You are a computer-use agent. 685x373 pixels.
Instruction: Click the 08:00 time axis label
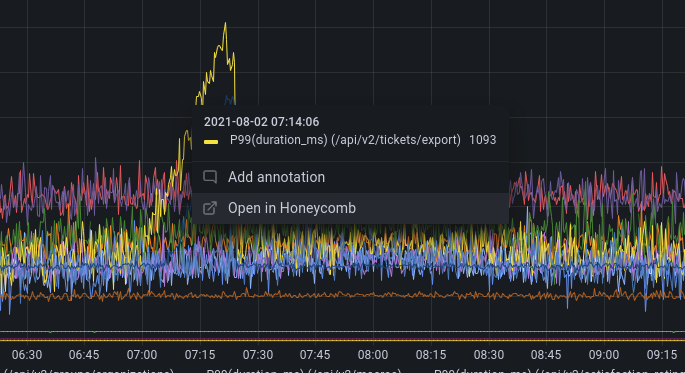coord(373,355)
